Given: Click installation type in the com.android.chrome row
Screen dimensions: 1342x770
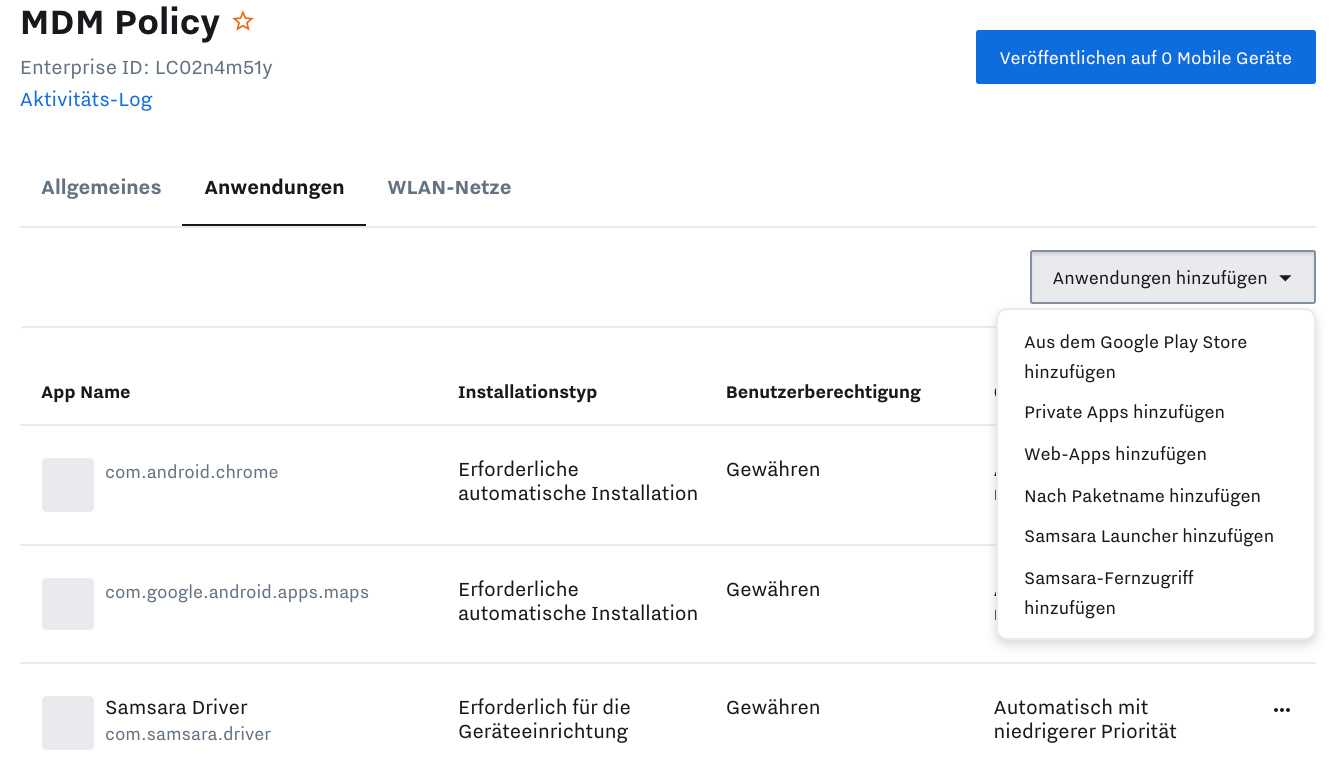Looking at the screenshot, I should pyautogui.click(x=578, y=481).
